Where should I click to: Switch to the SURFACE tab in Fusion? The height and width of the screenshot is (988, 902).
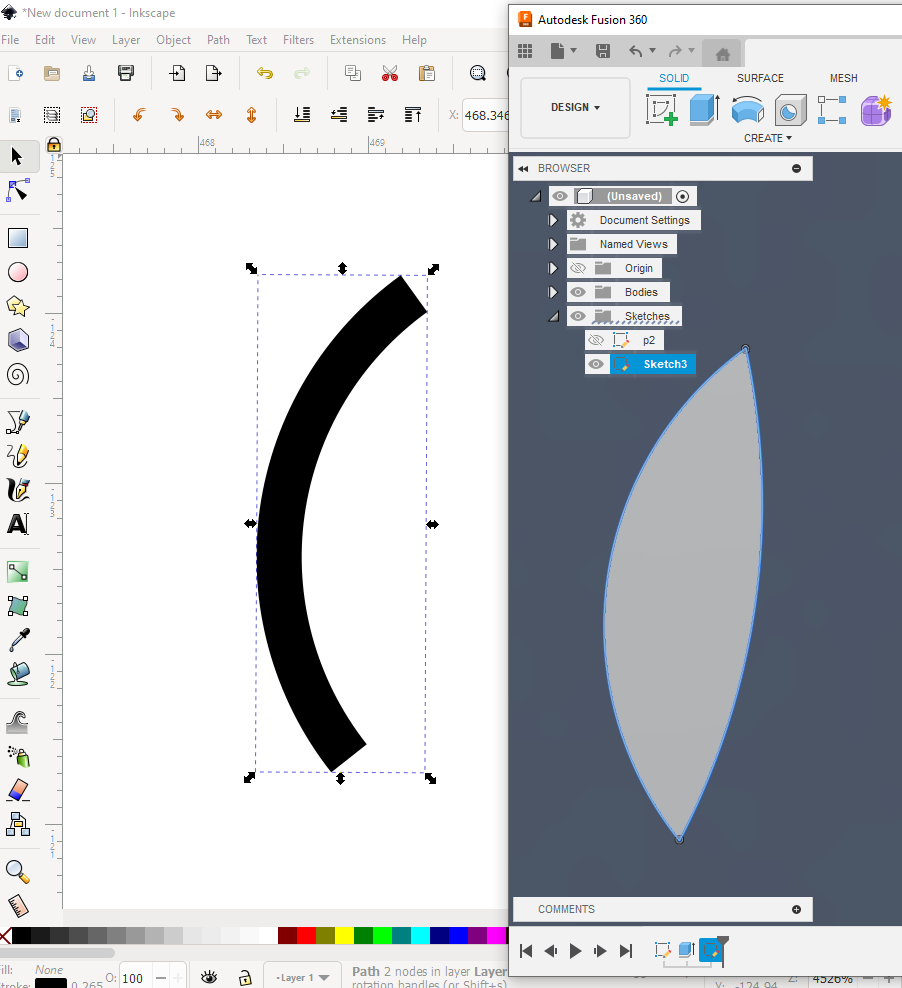point(759,78)
